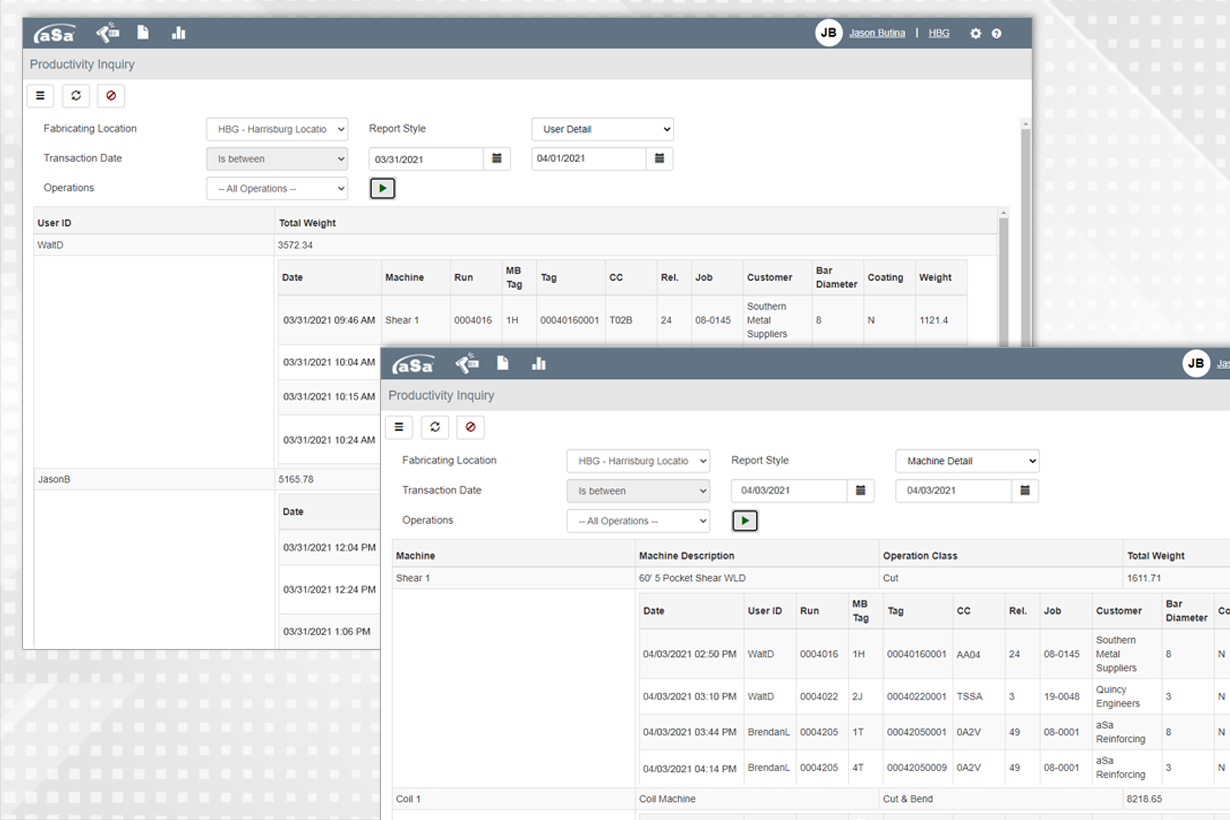Click the 1611.71 total weight value
1230x820 pixels.
[1144, 578]
